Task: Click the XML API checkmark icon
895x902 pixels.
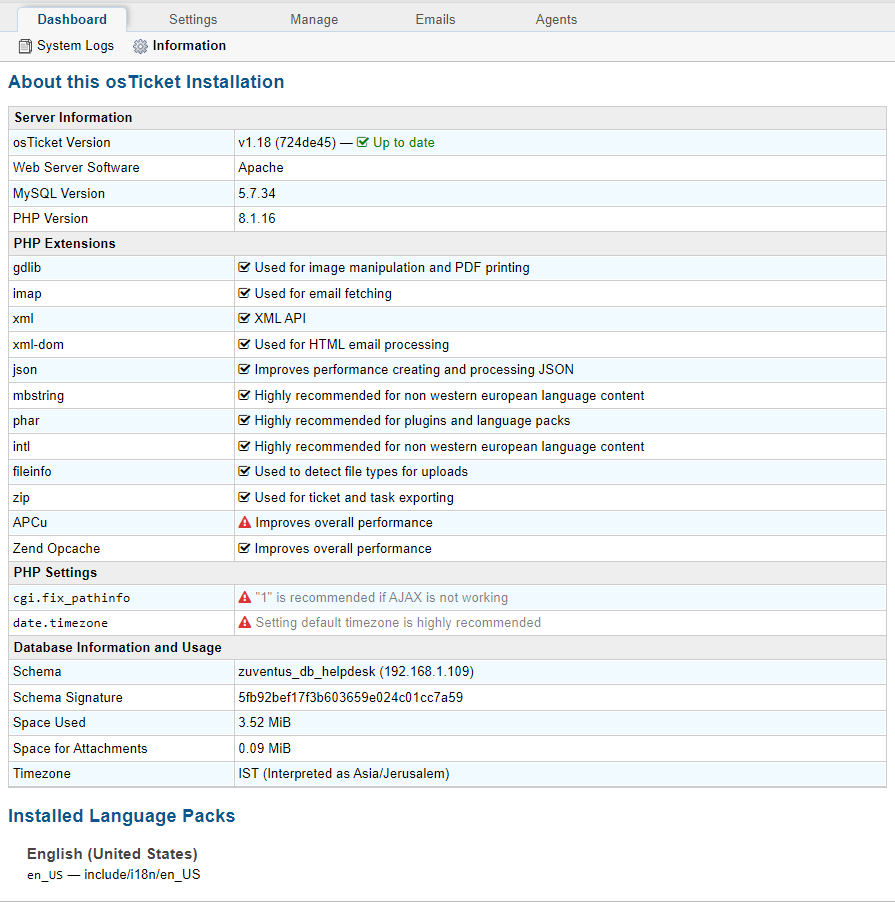Action: (244, 318)
